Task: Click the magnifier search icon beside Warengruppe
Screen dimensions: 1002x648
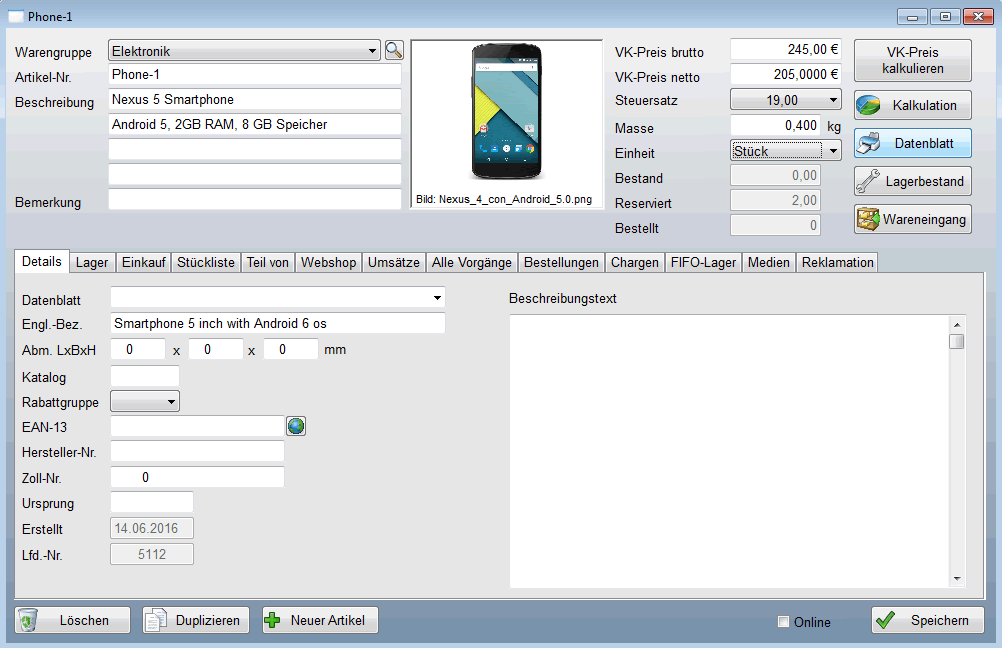Action: coord(394,50)
